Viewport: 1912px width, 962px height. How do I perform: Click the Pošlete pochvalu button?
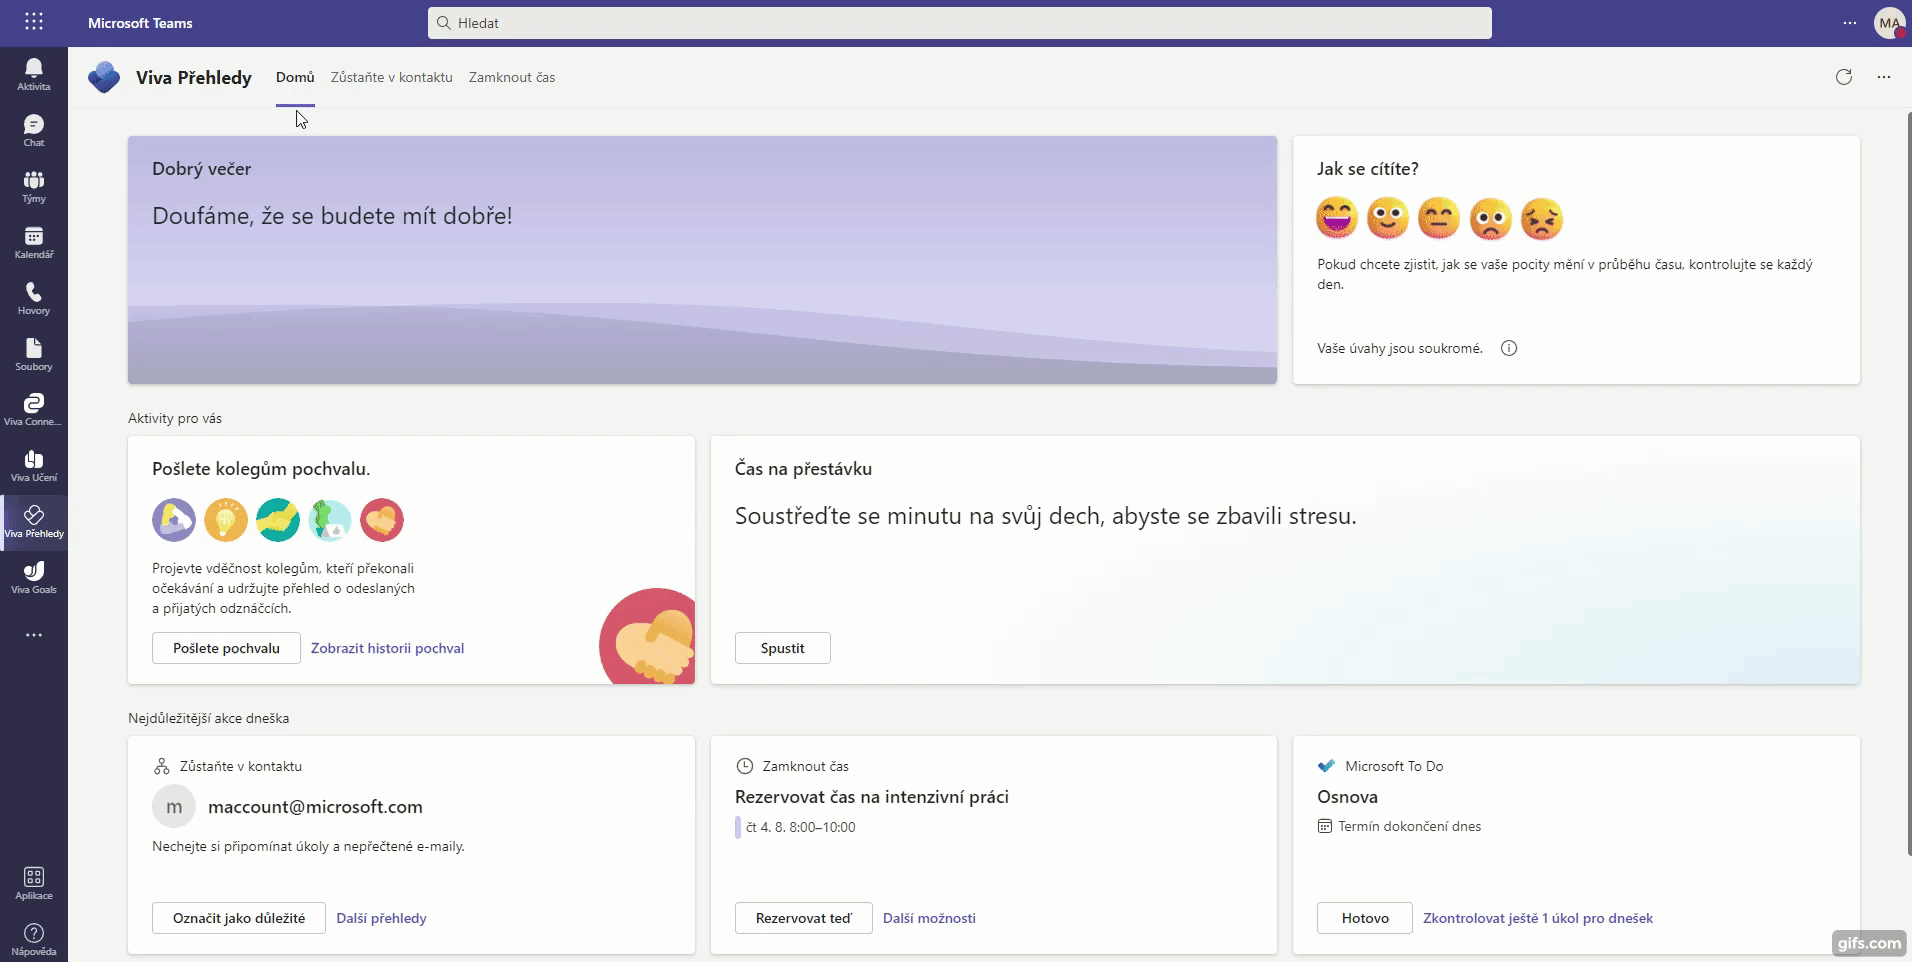226,648
